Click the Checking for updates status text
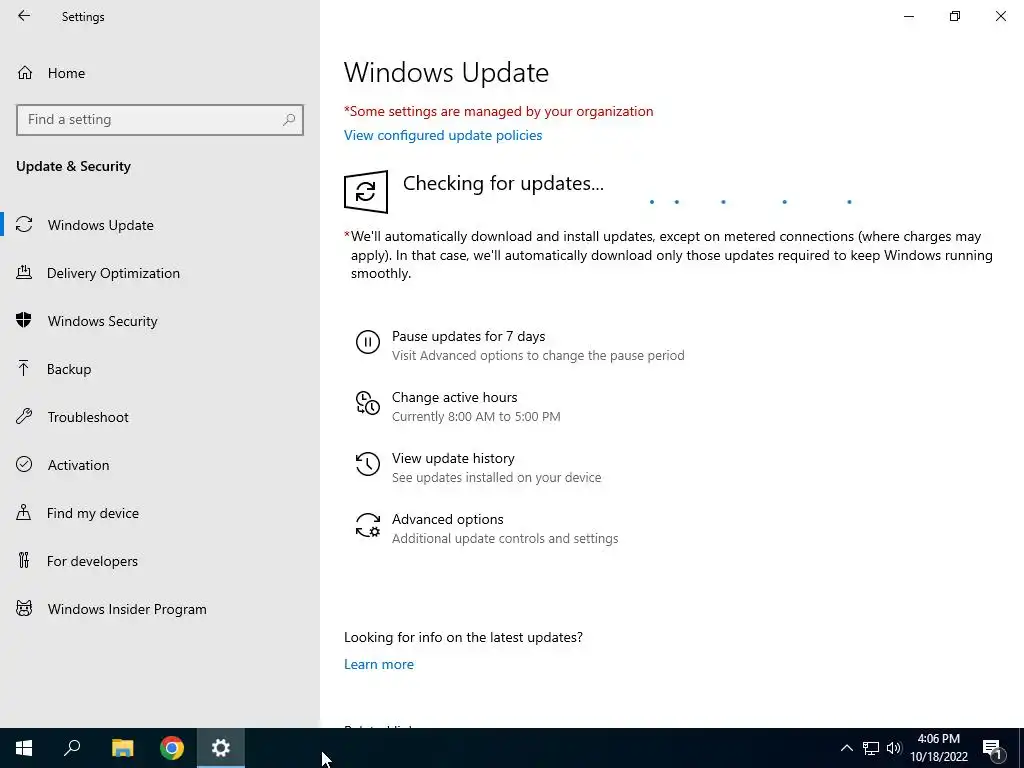The width and height of the screenshot is (1024, 768). [503, 184]
